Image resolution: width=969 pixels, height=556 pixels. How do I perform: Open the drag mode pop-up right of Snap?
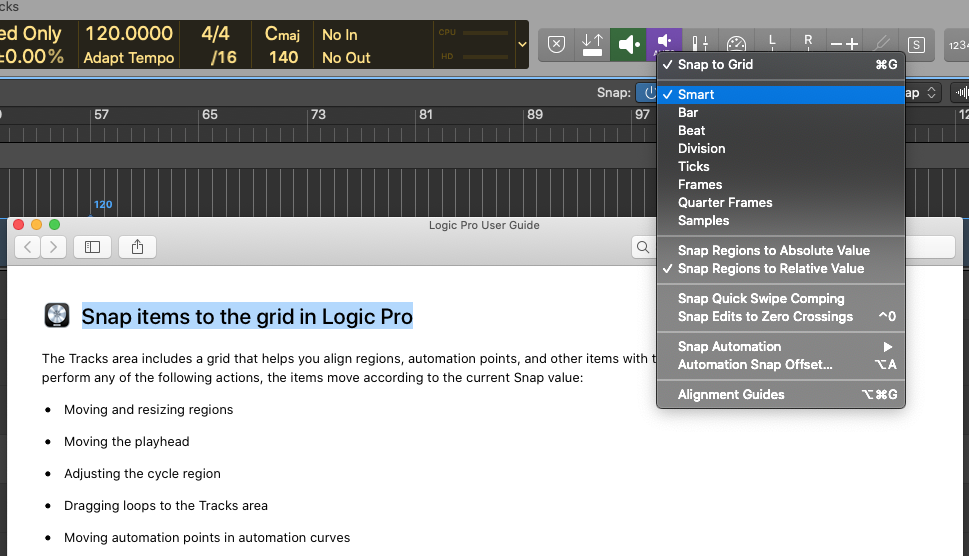pos(922,93)
